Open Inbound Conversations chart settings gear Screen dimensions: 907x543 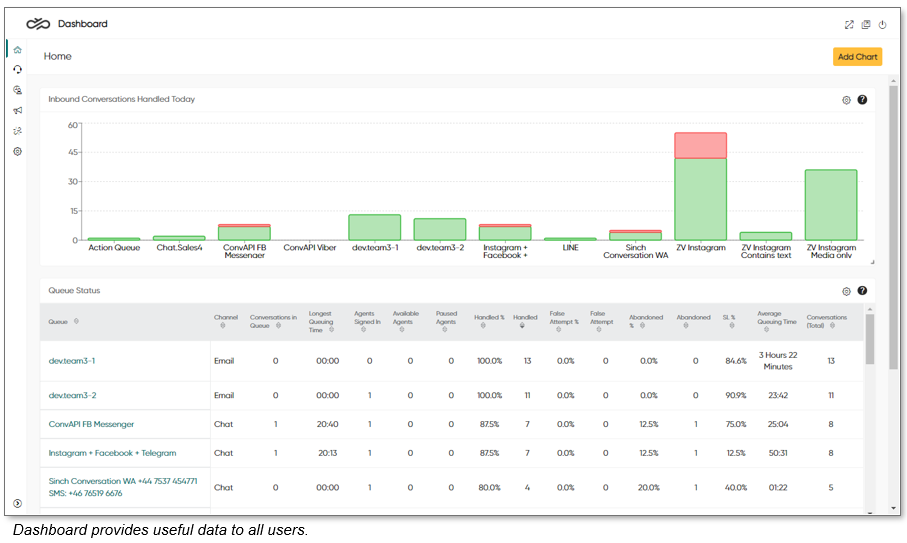click(846, 100)
